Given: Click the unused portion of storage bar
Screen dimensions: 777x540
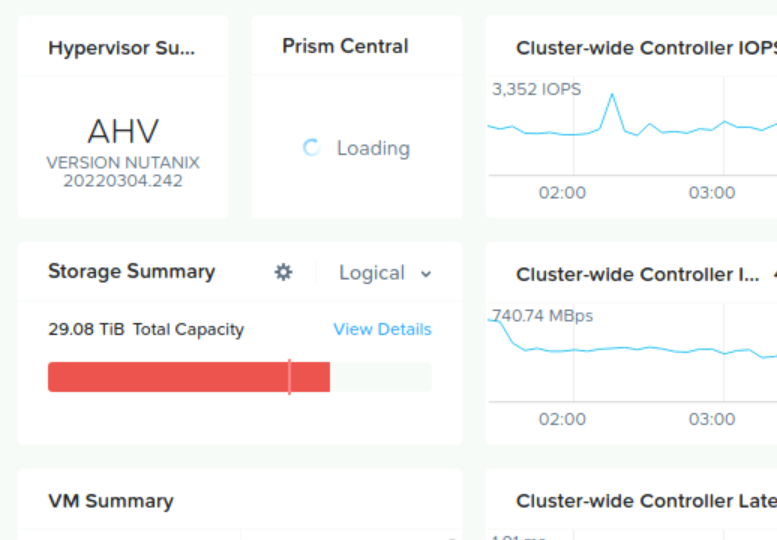Looking at the screenshot, I should click(x=380, y=377).
